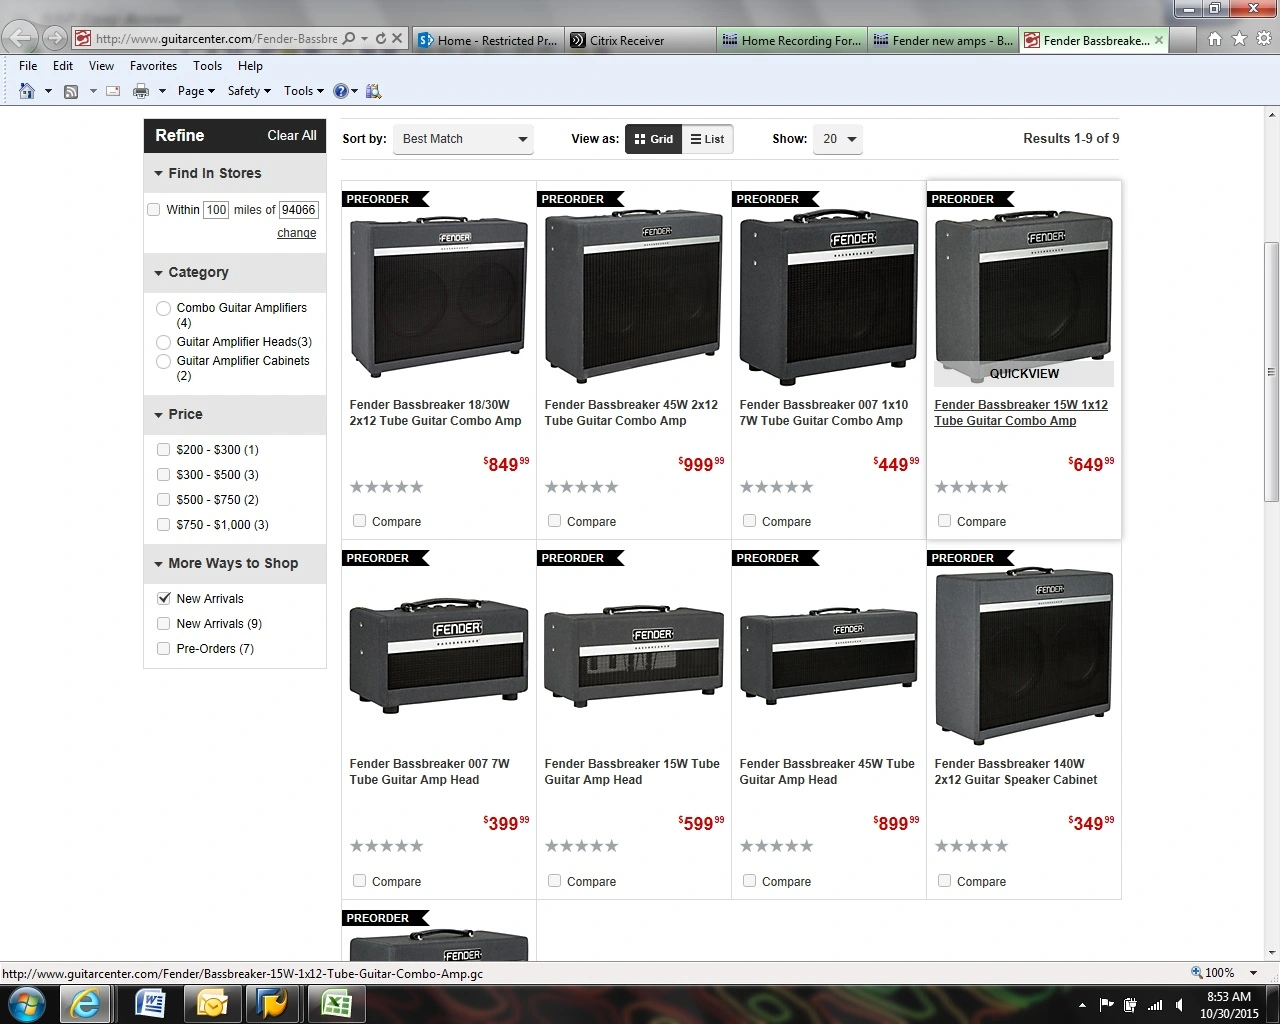Switch to Citrix Receiver tab
1280x1024 pixels.
coord(640,40)
